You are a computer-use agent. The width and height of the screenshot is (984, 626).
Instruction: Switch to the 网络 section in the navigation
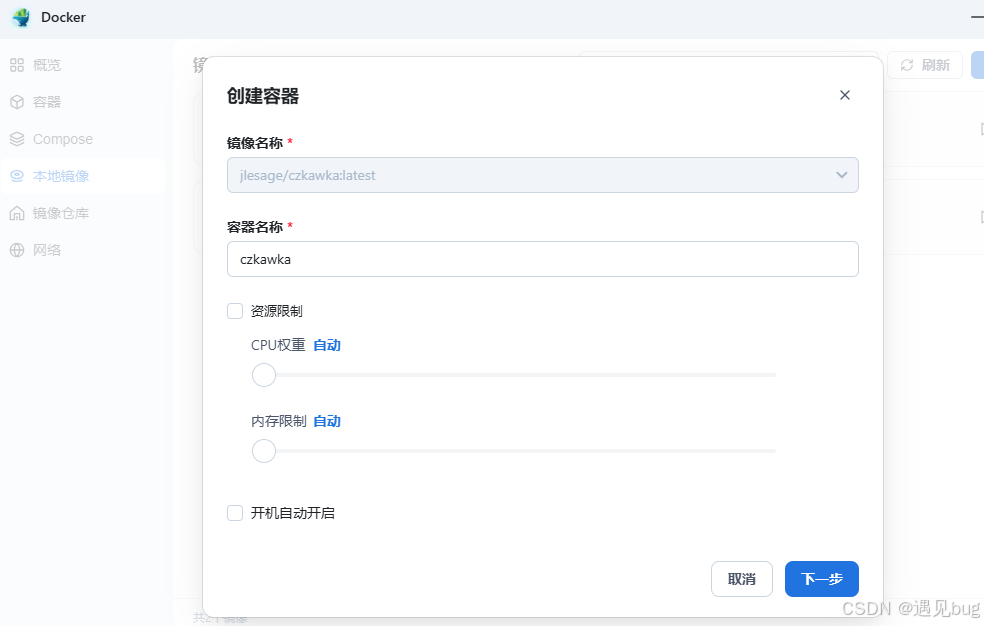click(50, 249)
